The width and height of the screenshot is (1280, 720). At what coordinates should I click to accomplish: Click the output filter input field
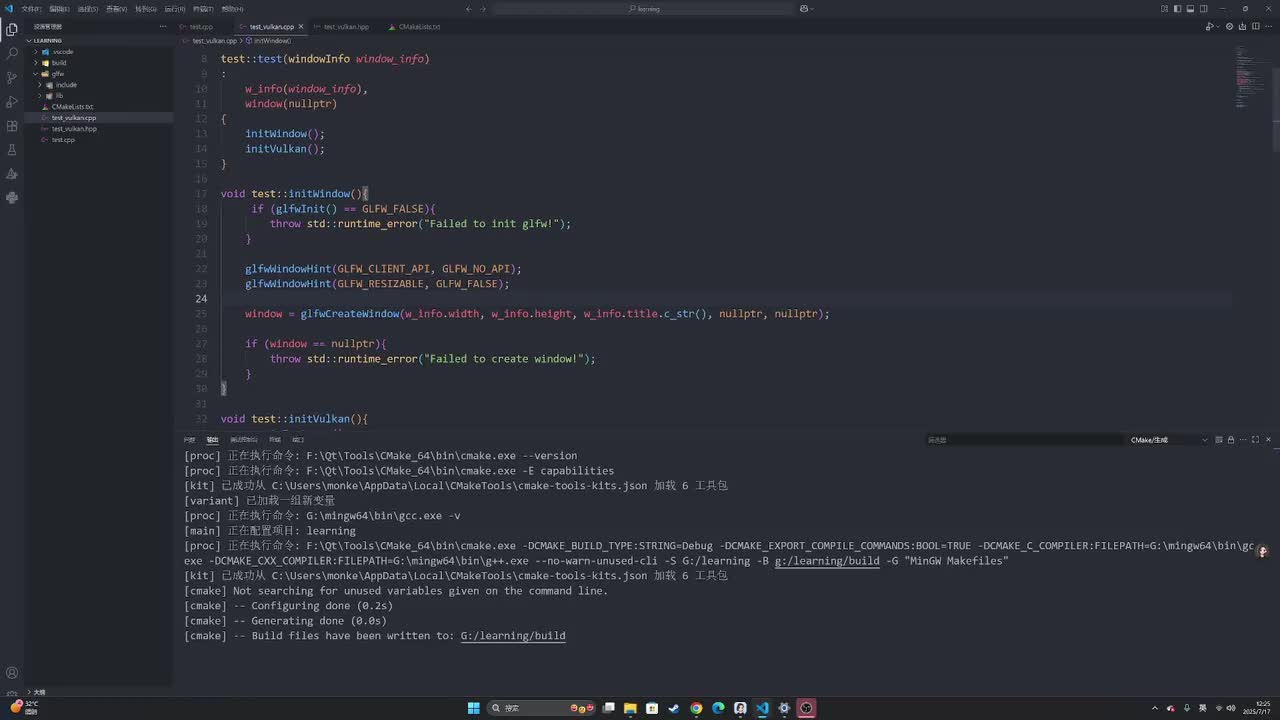pos(1025,440)
